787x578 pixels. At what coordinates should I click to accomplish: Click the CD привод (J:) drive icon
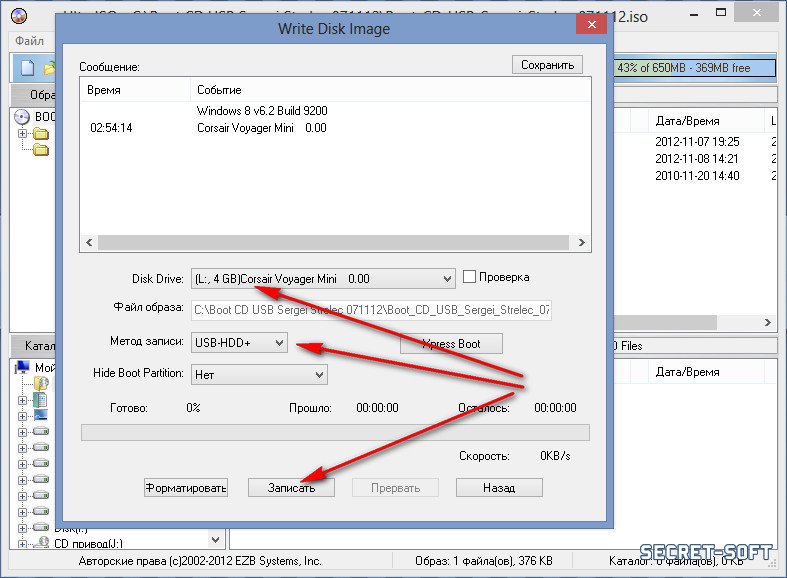(x=43, y=543)
